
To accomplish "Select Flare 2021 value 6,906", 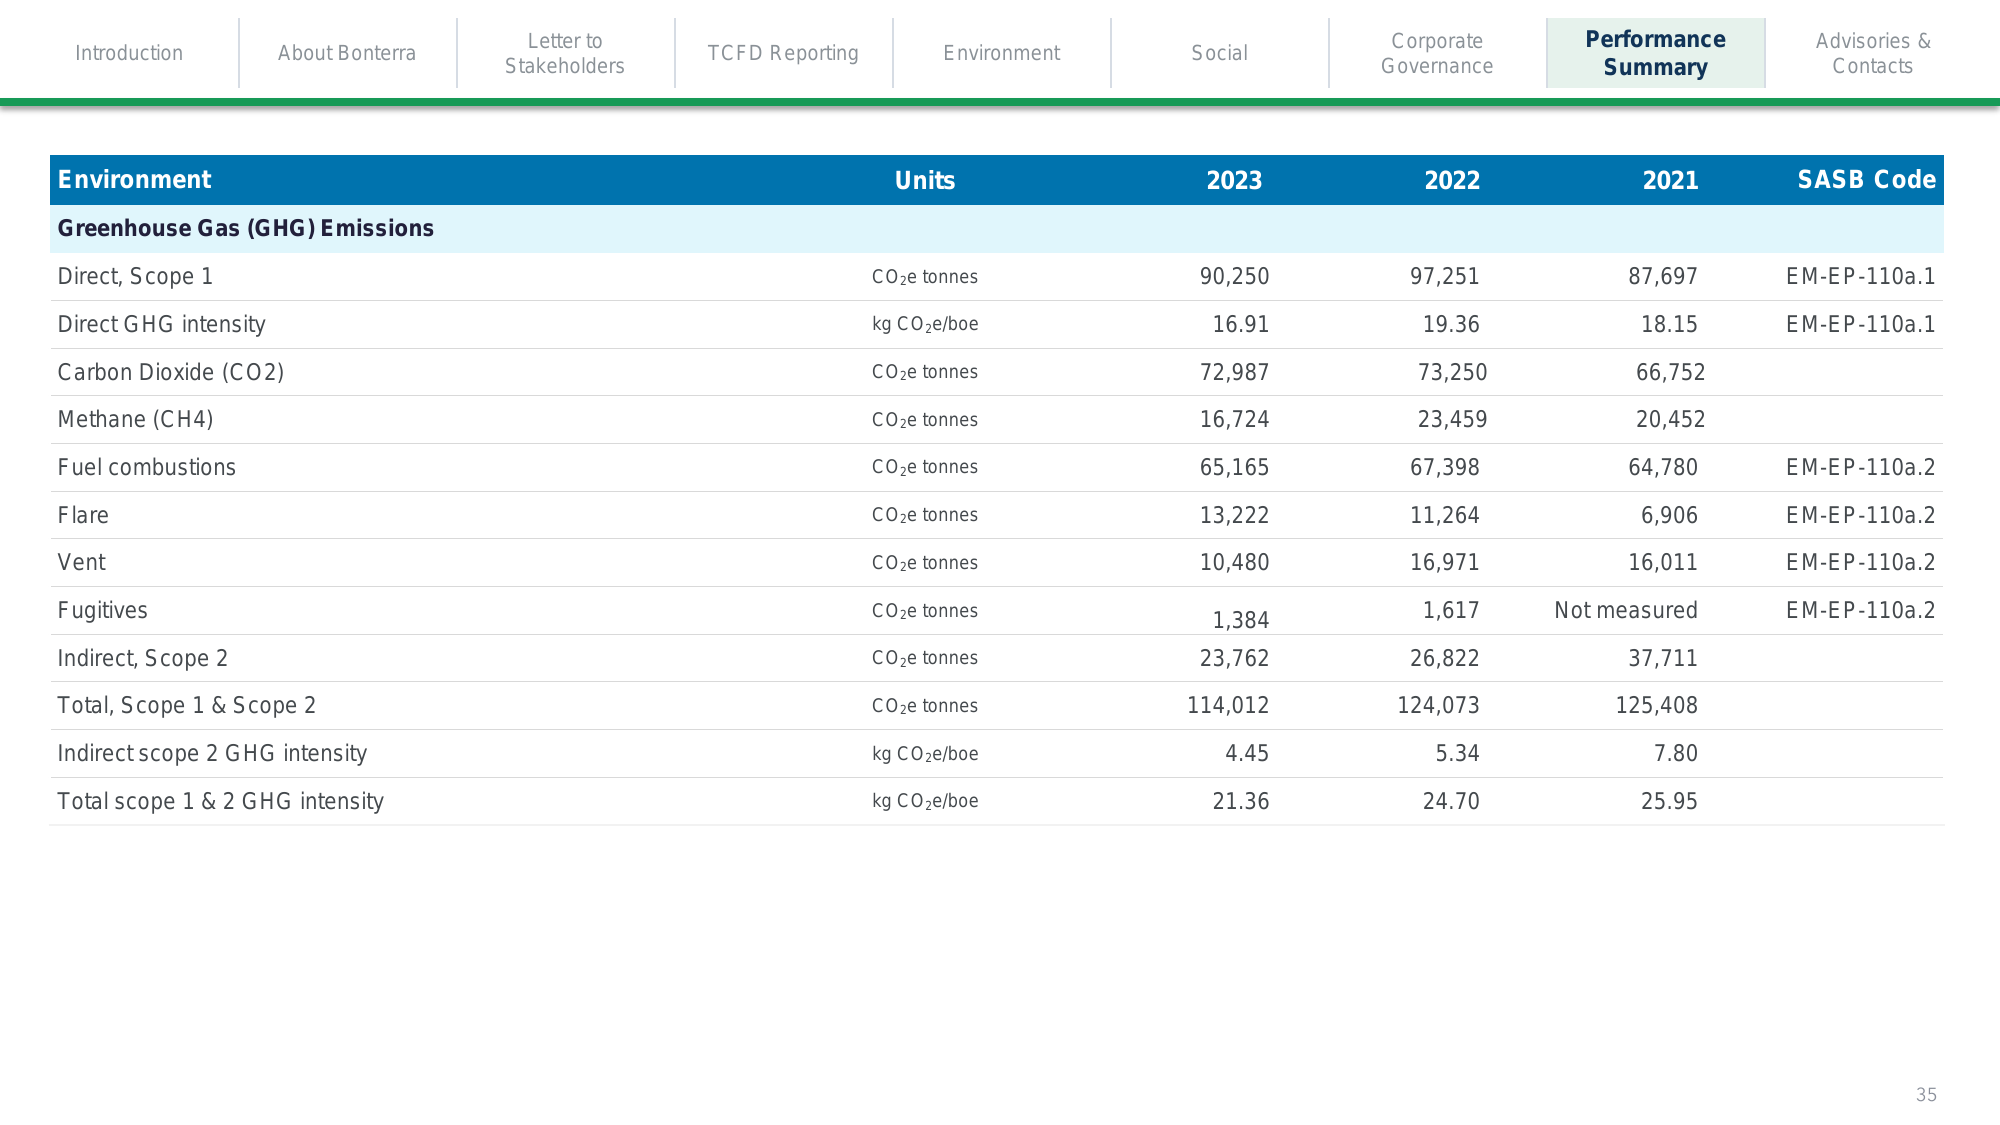I will pyautogui.click(x=1669, y=515).
